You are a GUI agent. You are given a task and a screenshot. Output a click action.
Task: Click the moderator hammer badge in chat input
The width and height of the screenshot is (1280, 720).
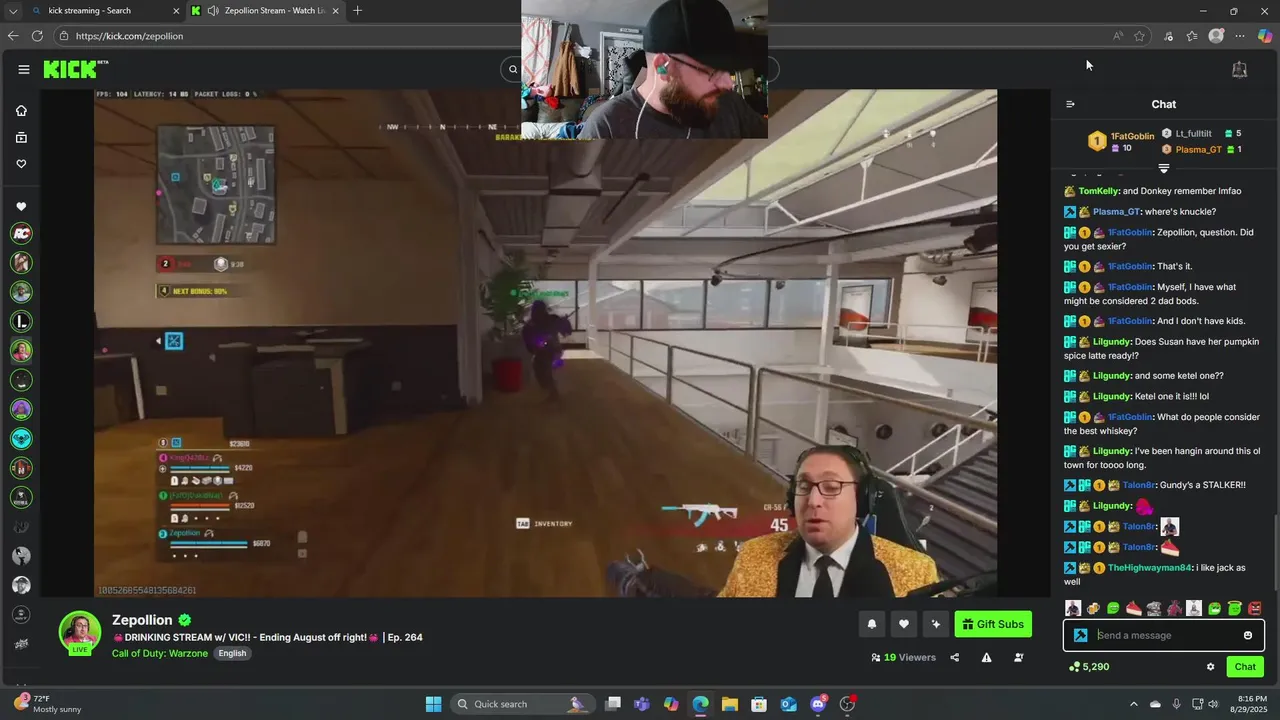(x=1080, y=635)
